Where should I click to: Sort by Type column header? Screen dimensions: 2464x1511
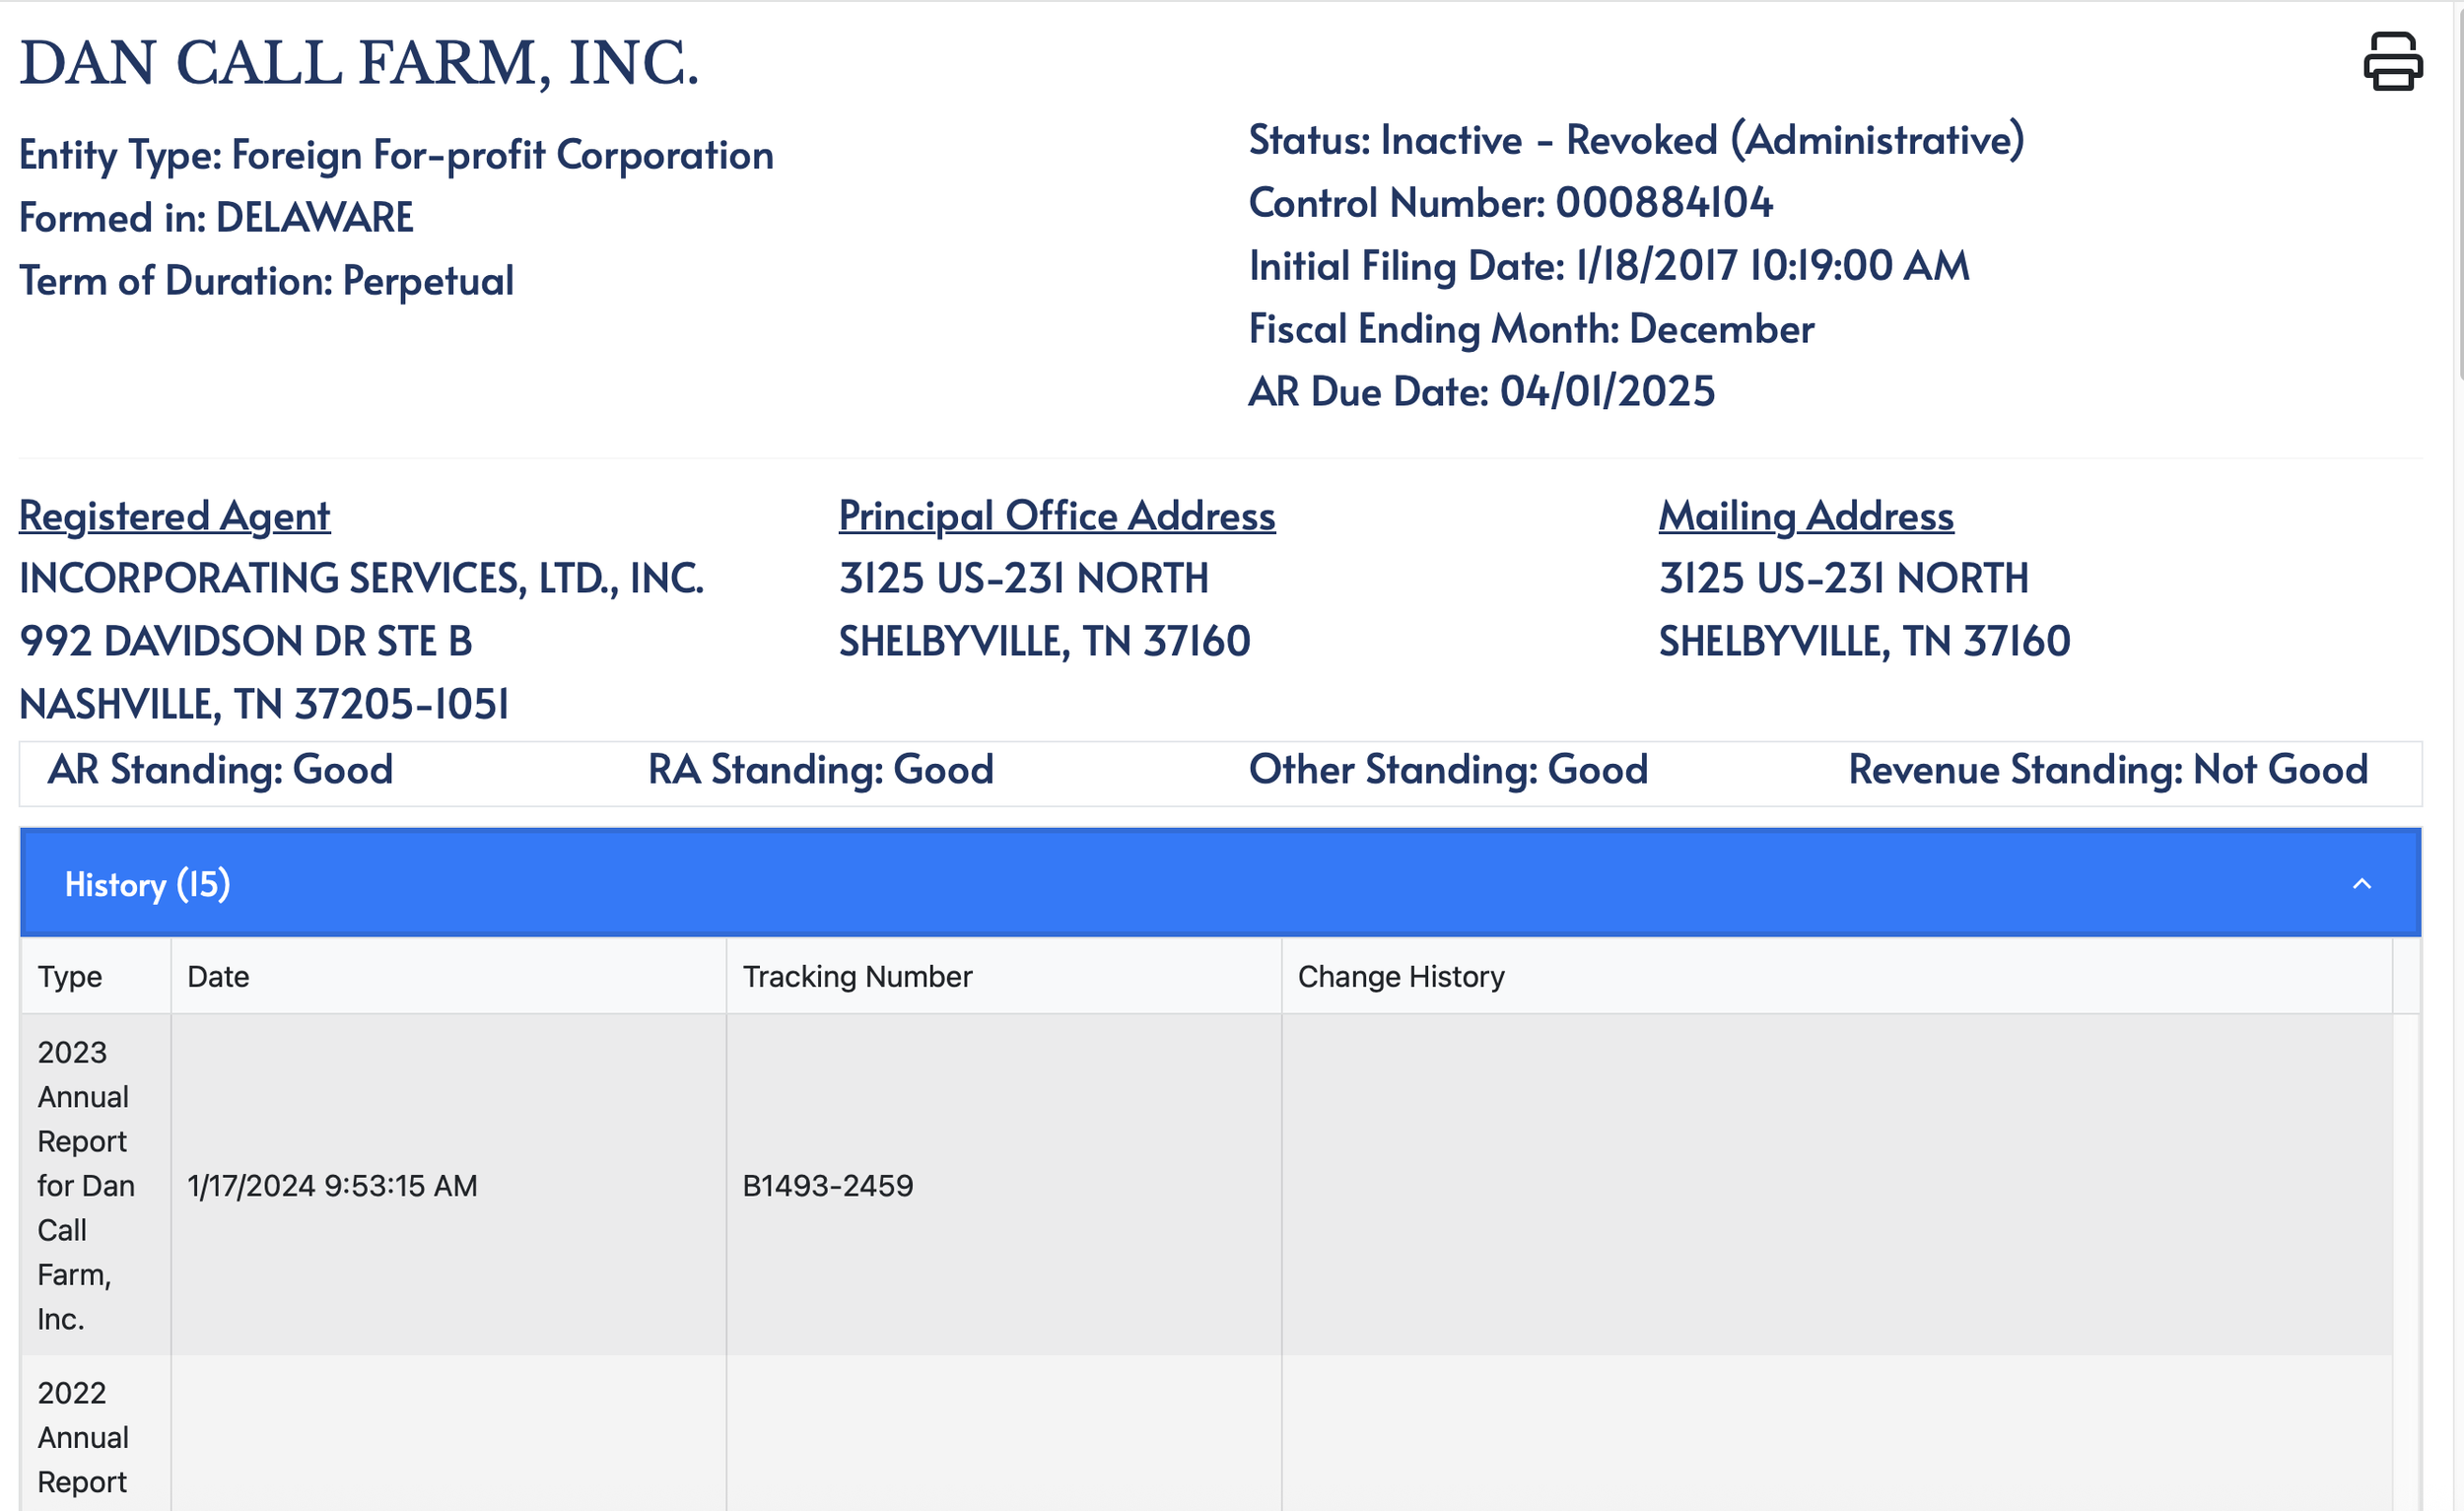point(70,976)
